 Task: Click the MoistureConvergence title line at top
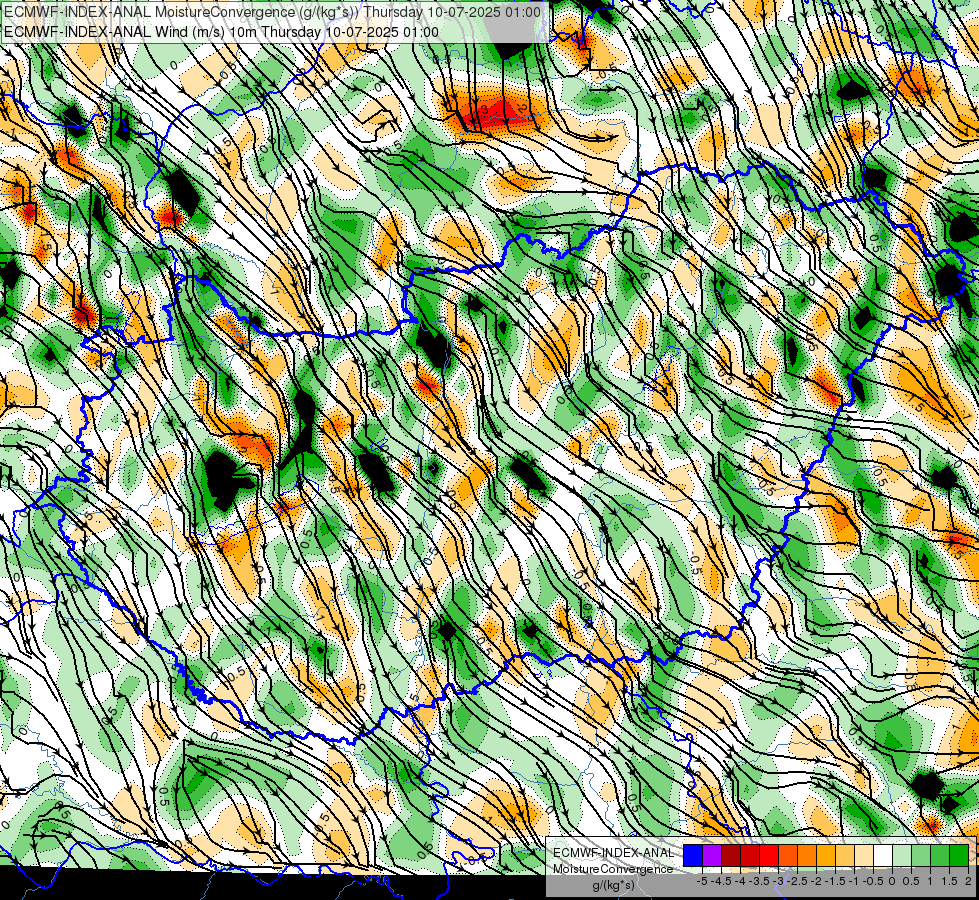(x=272, y=12)
